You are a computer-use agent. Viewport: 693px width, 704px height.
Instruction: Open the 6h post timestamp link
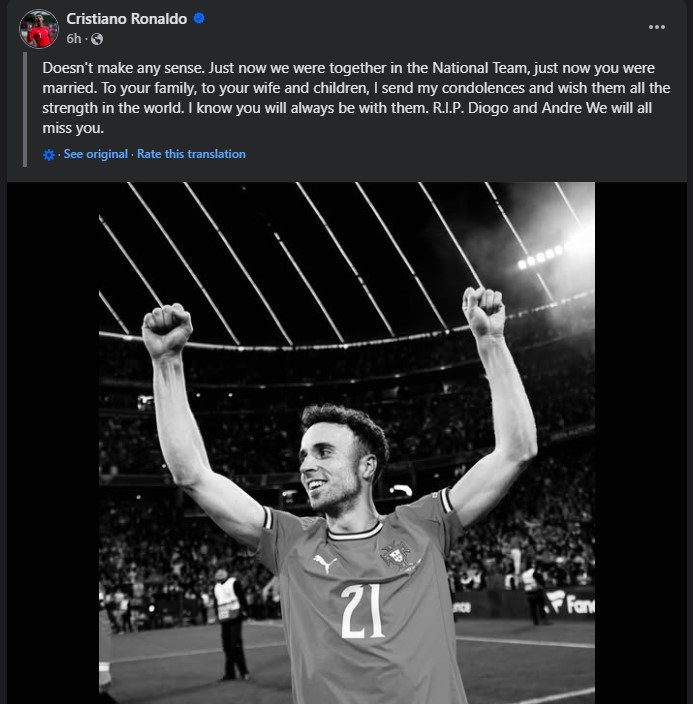pyautogui.click(x=74, y=39)
